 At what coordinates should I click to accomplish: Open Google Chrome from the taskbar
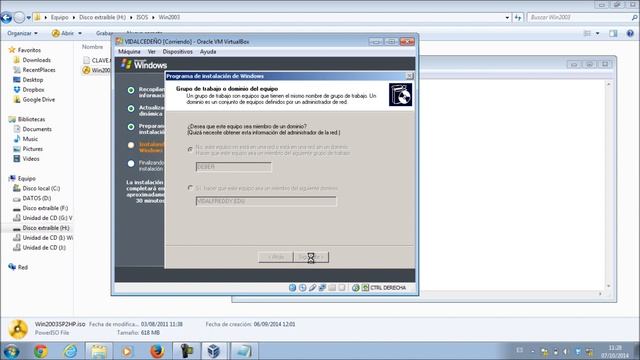click(40, 351)
